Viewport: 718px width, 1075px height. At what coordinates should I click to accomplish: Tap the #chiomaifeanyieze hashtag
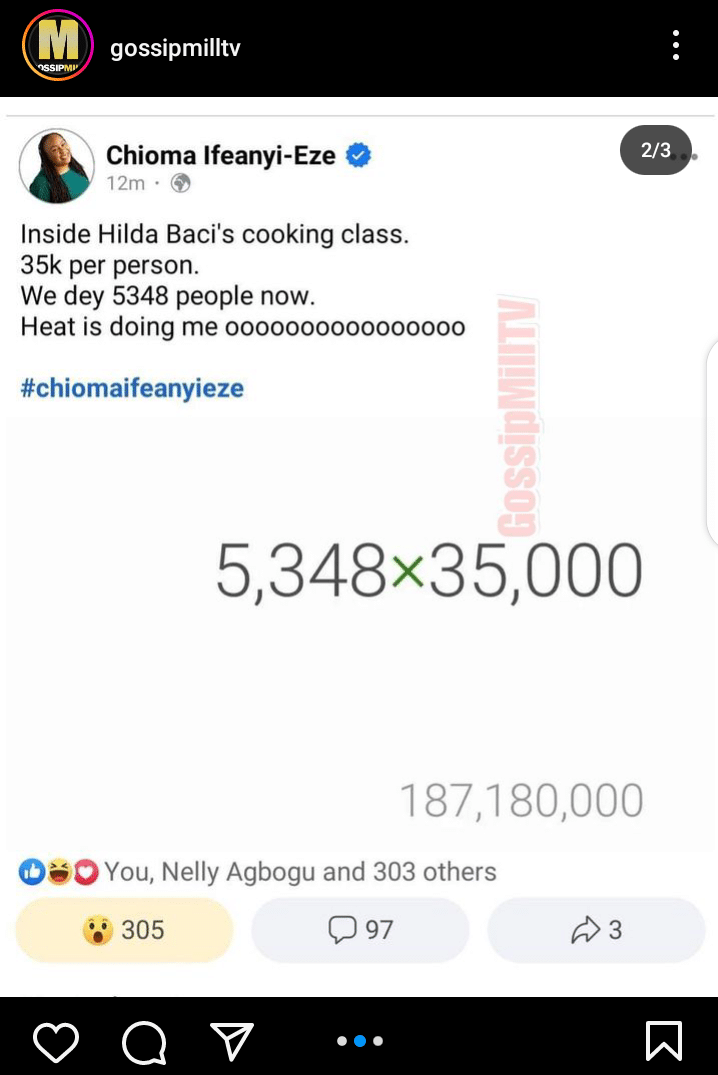tap(132, 388)
